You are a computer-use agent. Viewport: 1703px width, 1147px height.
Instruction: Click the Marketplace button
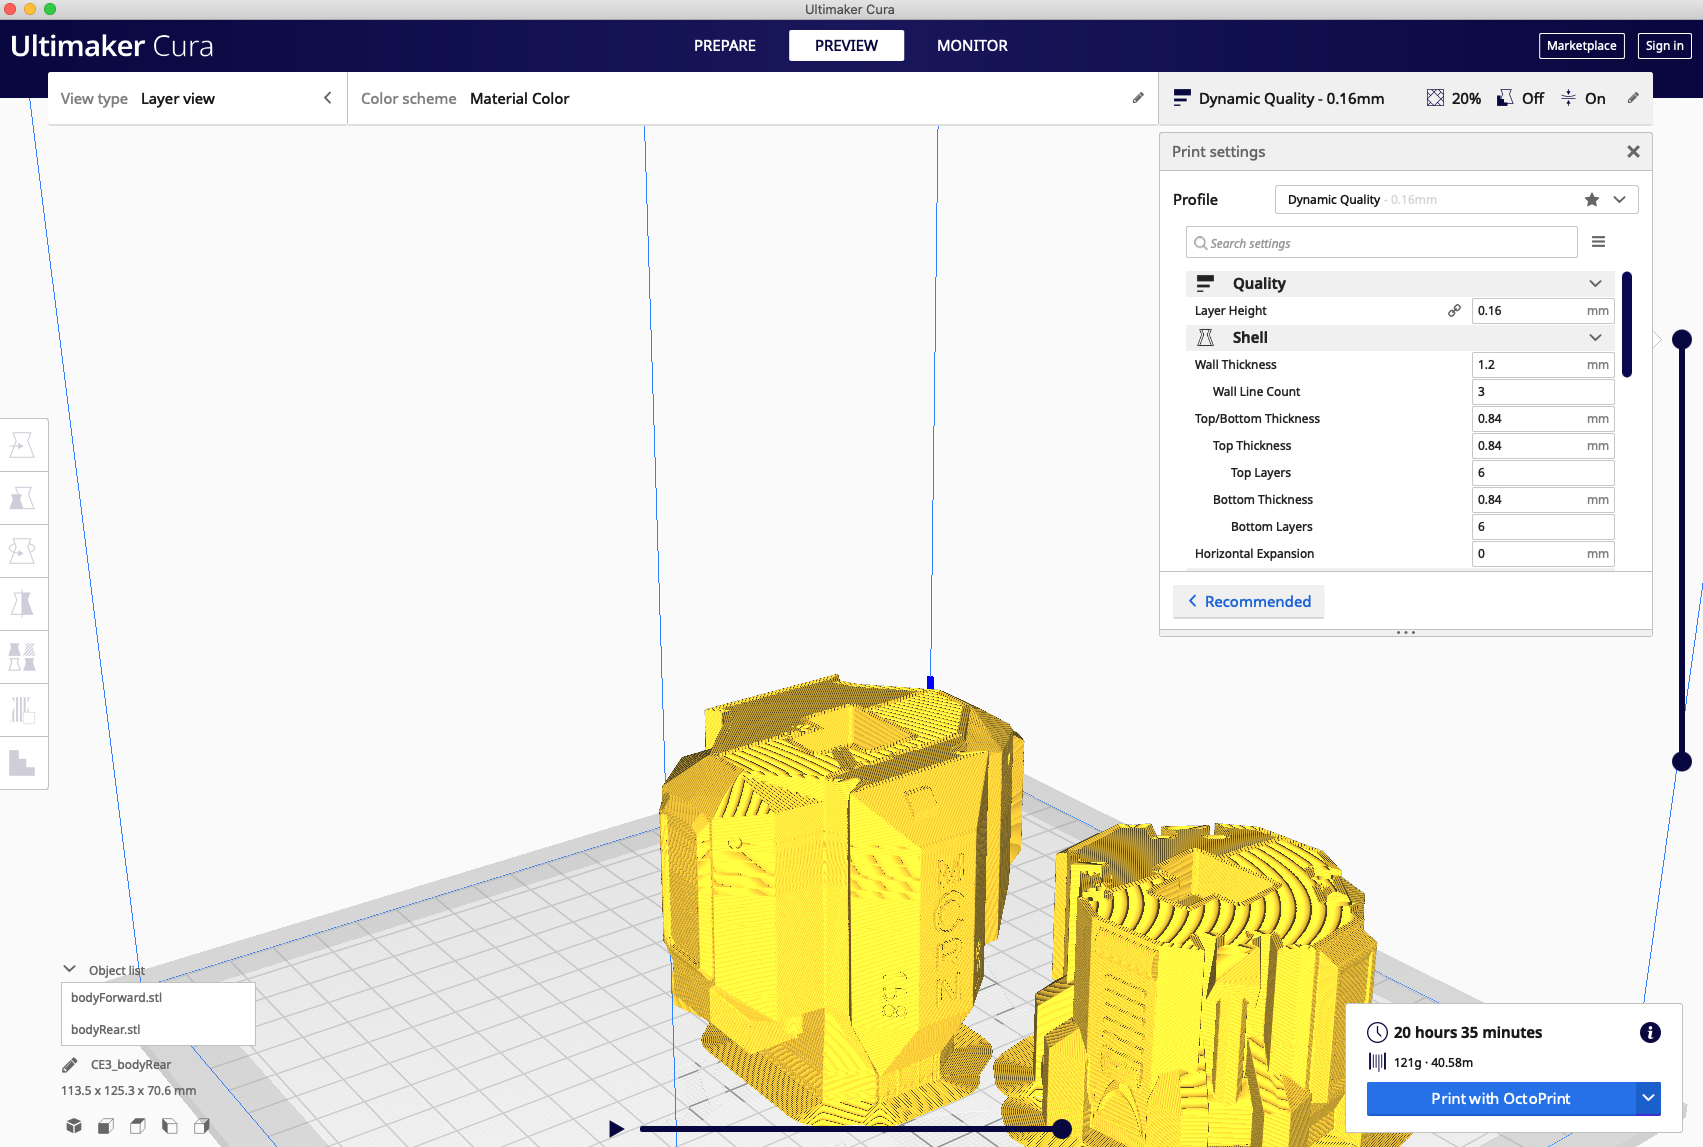[1581, 45]
